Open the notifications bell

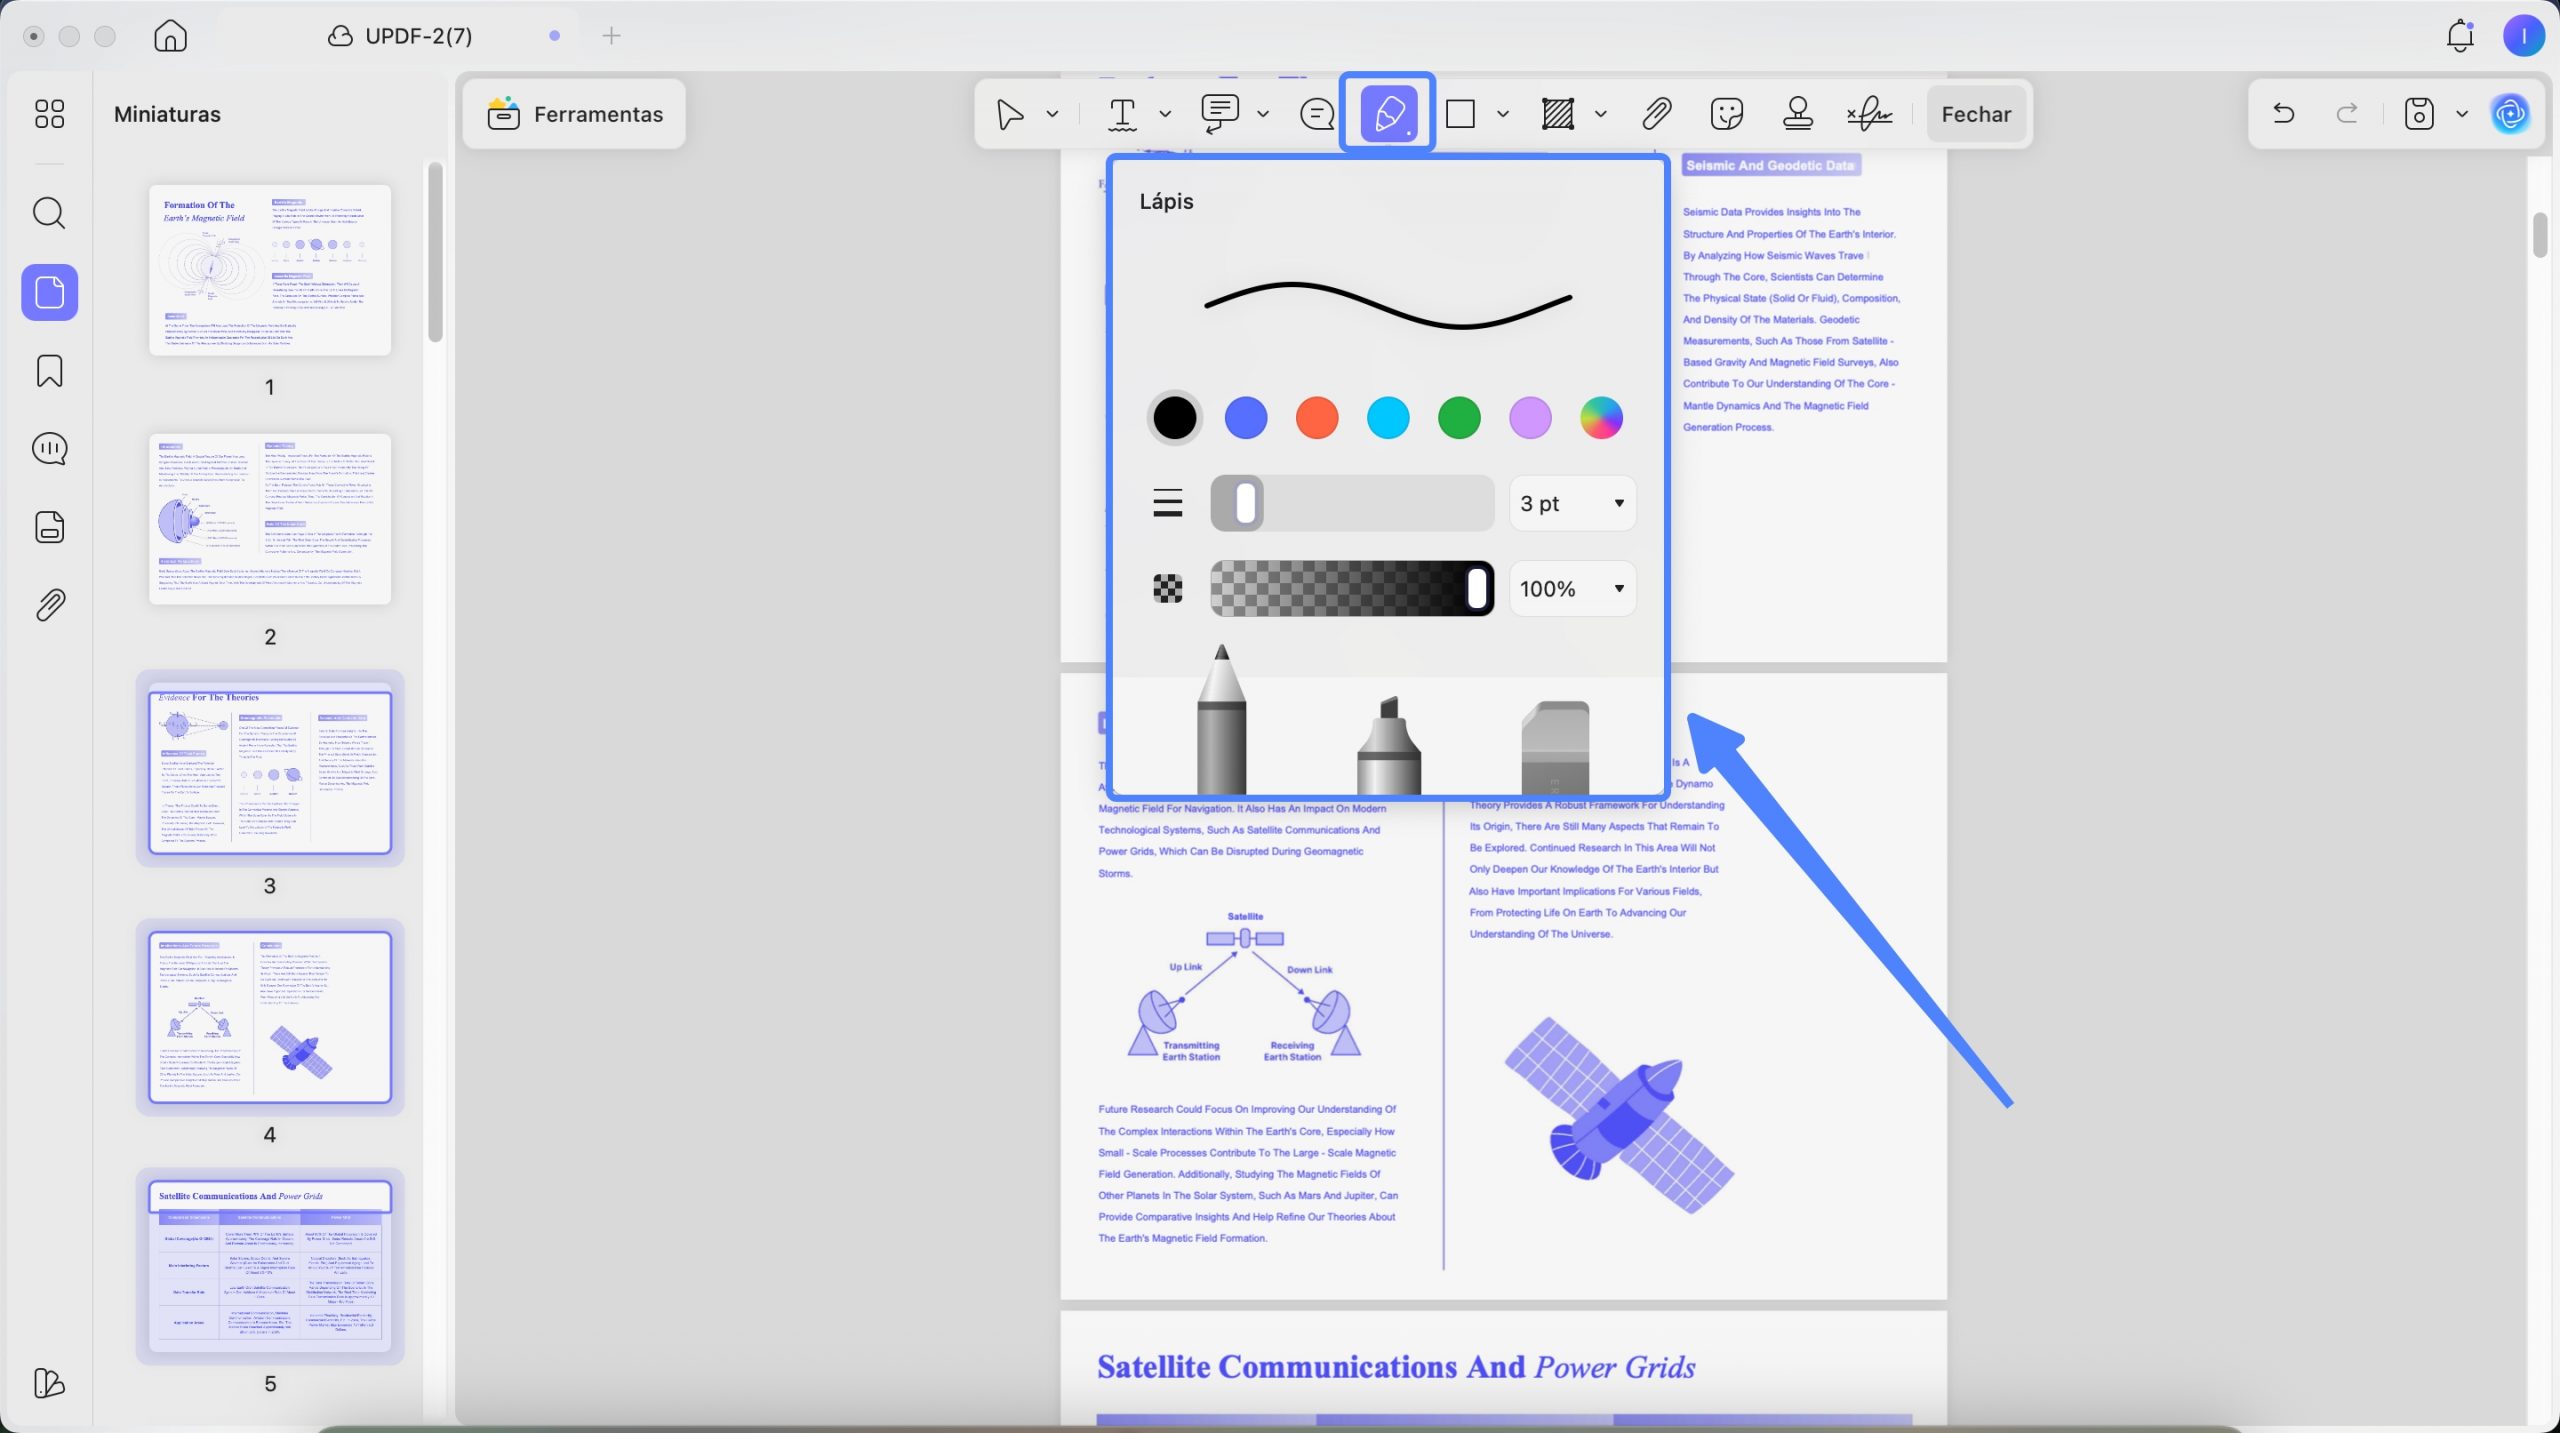coord(2460,36)
